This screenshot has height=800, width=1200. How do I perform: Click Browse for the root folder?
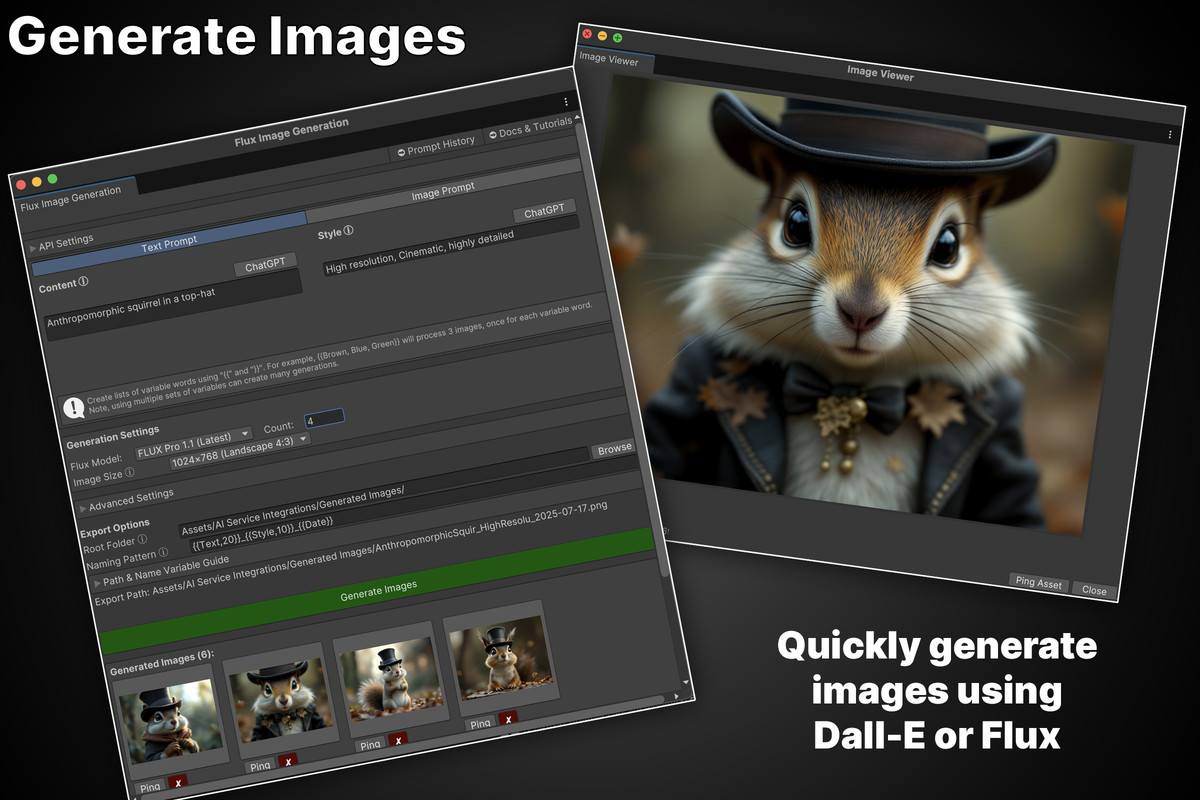615,449
